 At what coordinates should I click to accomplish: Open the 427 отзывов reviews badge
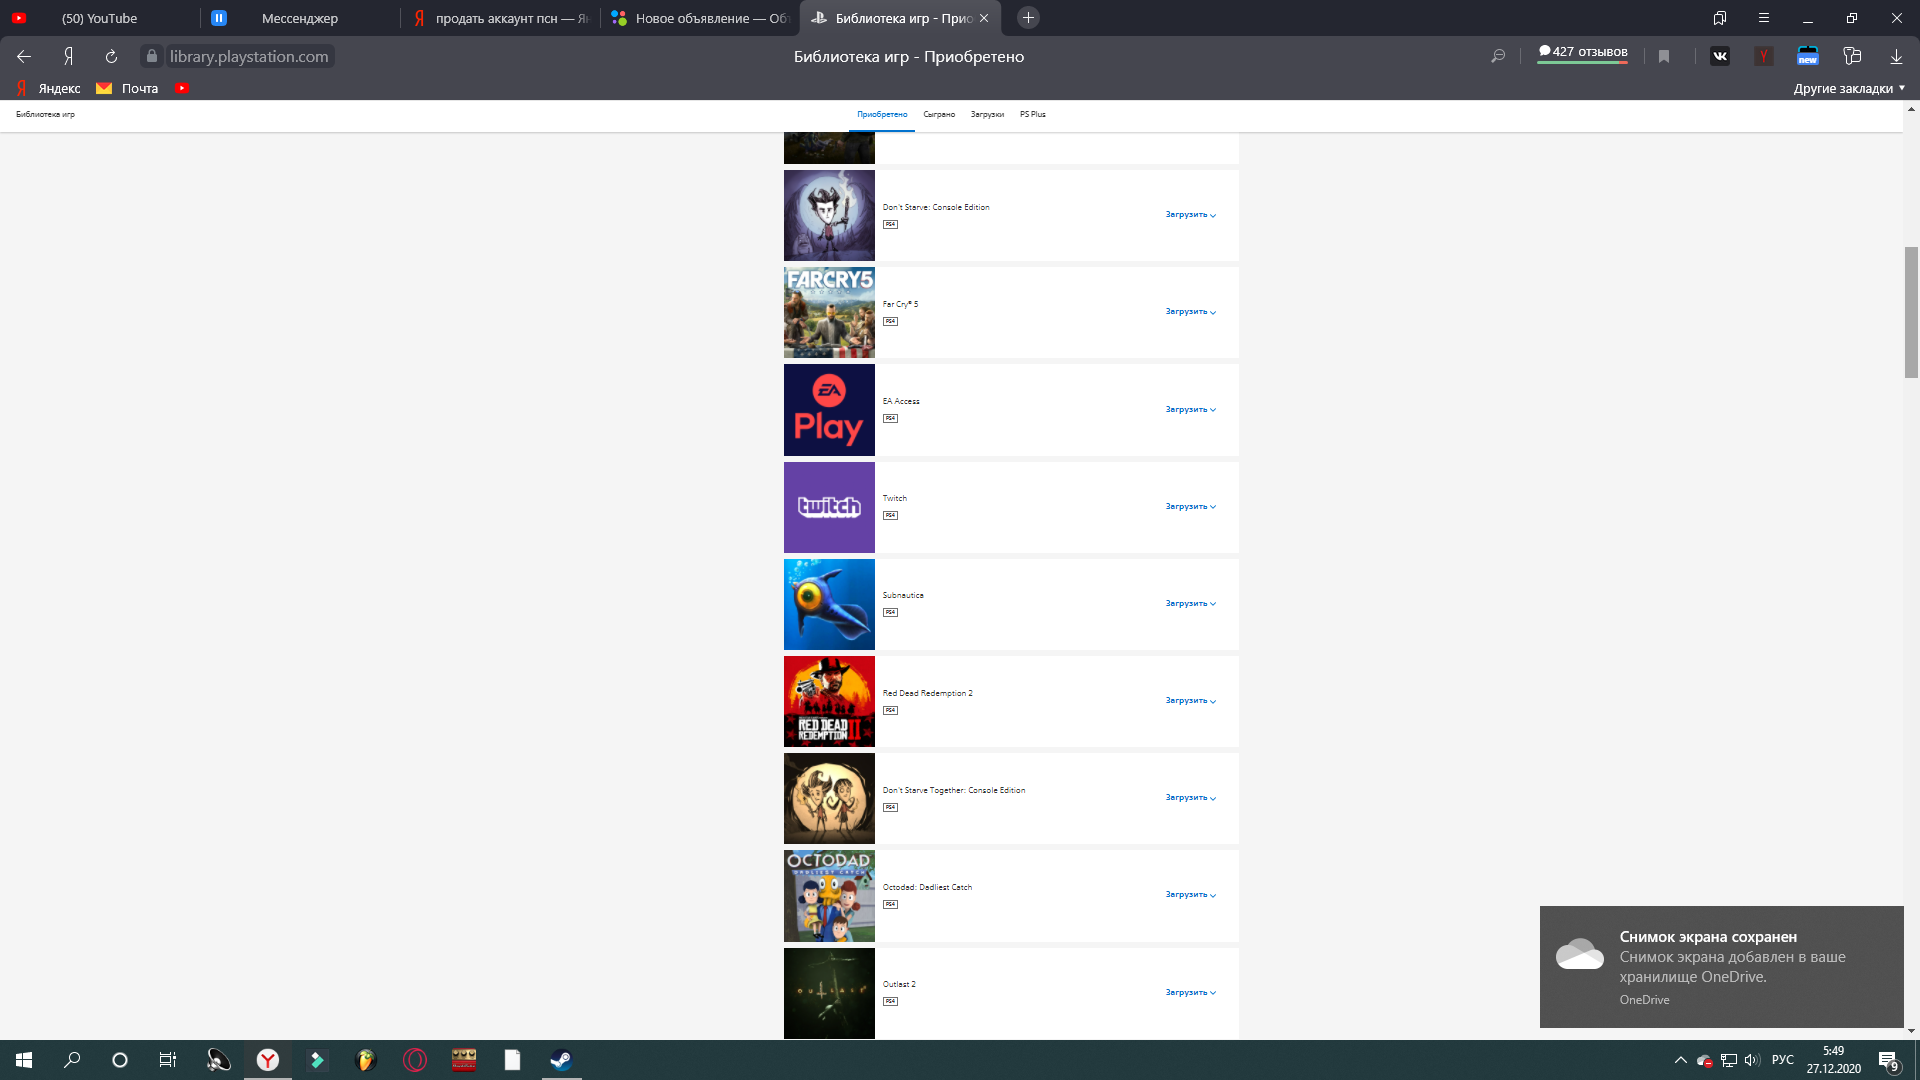coord(1583,53)
